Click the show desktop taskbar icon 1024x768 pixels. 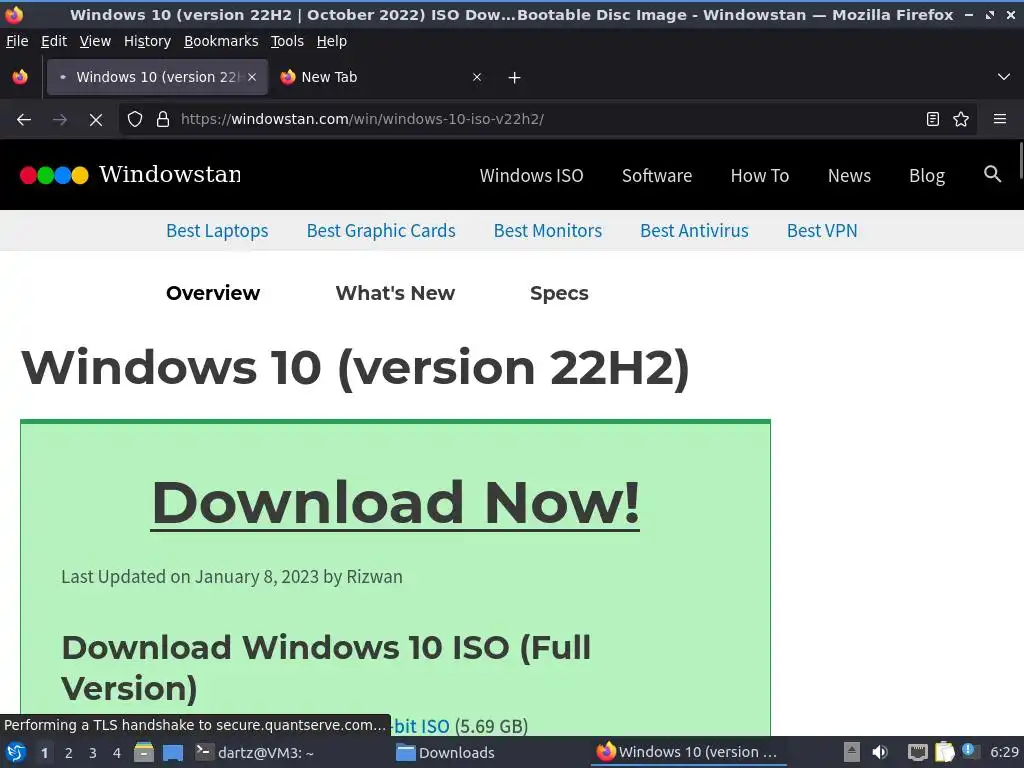coord(172,752)
